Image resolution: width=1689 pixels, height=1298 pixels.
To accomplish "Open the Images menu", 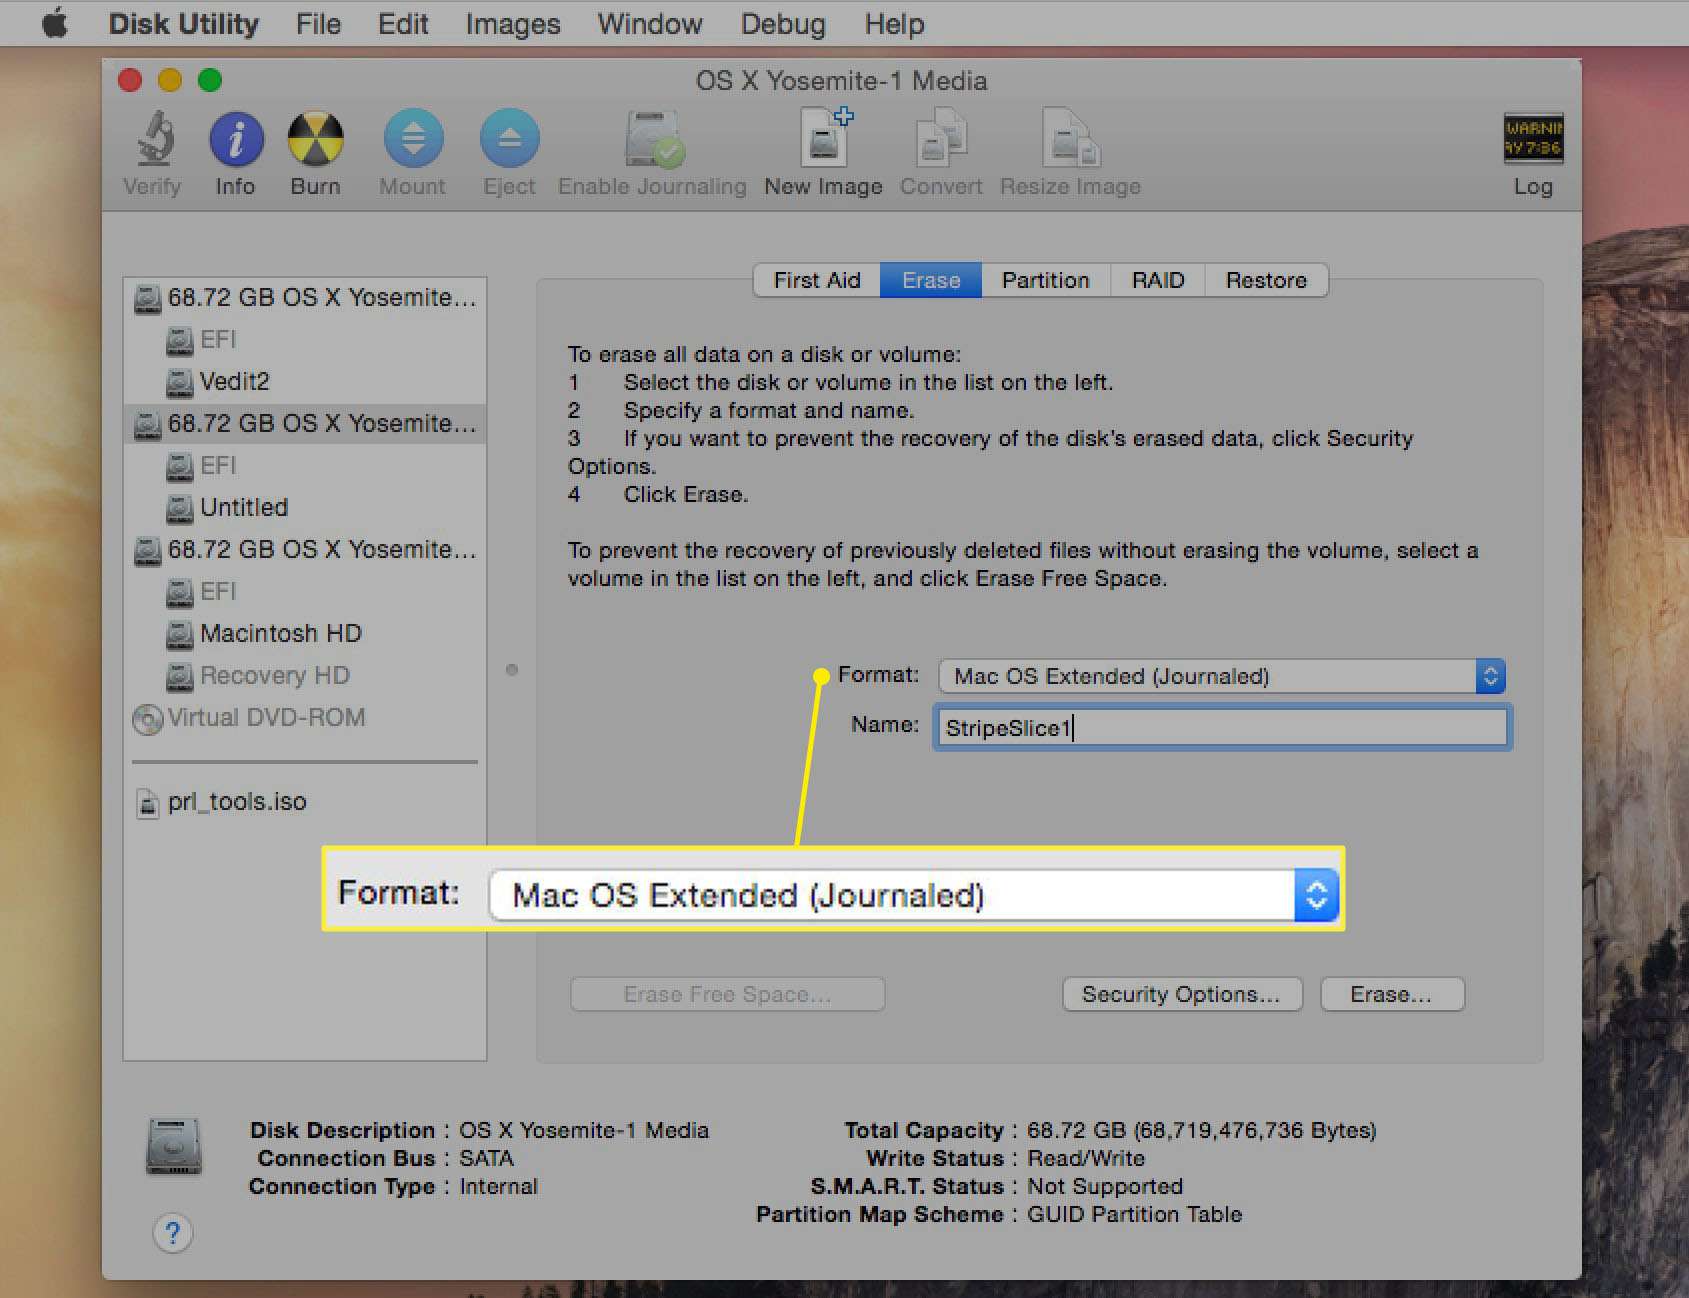I will pyautogui.click(x=513, y=23).
